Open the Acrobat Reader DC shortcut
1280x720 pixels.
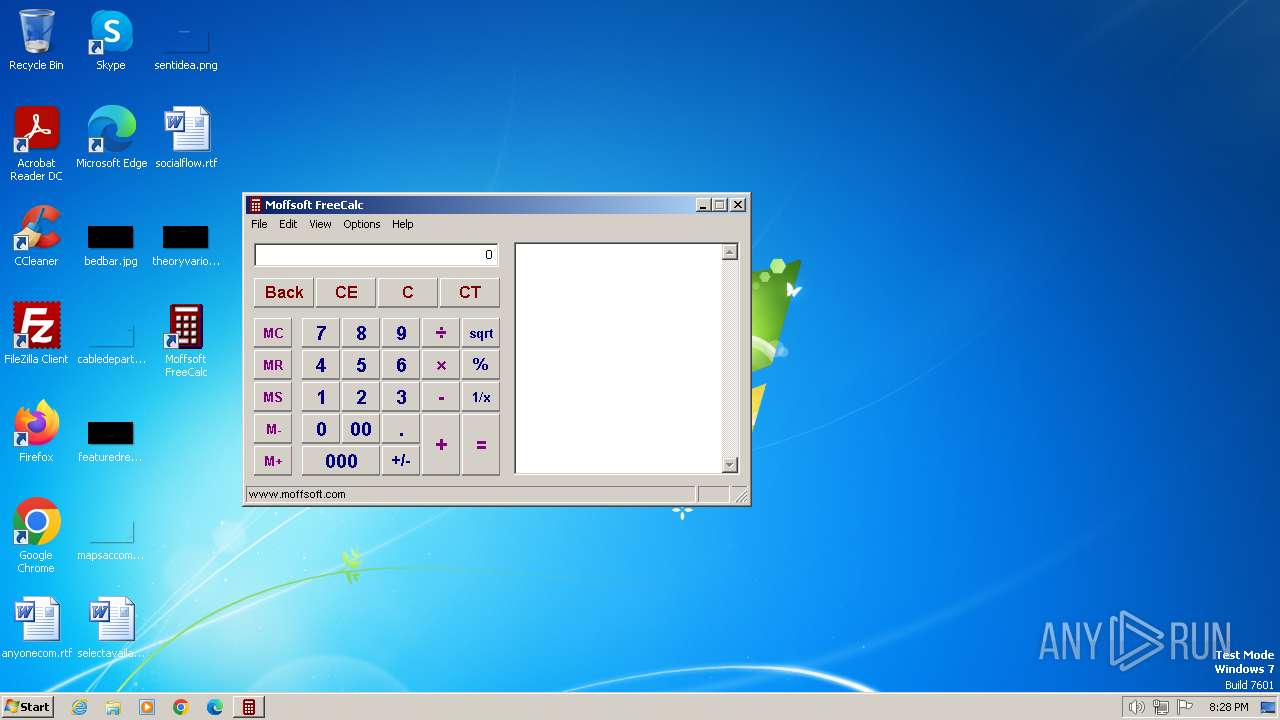[x=36, y=144]
